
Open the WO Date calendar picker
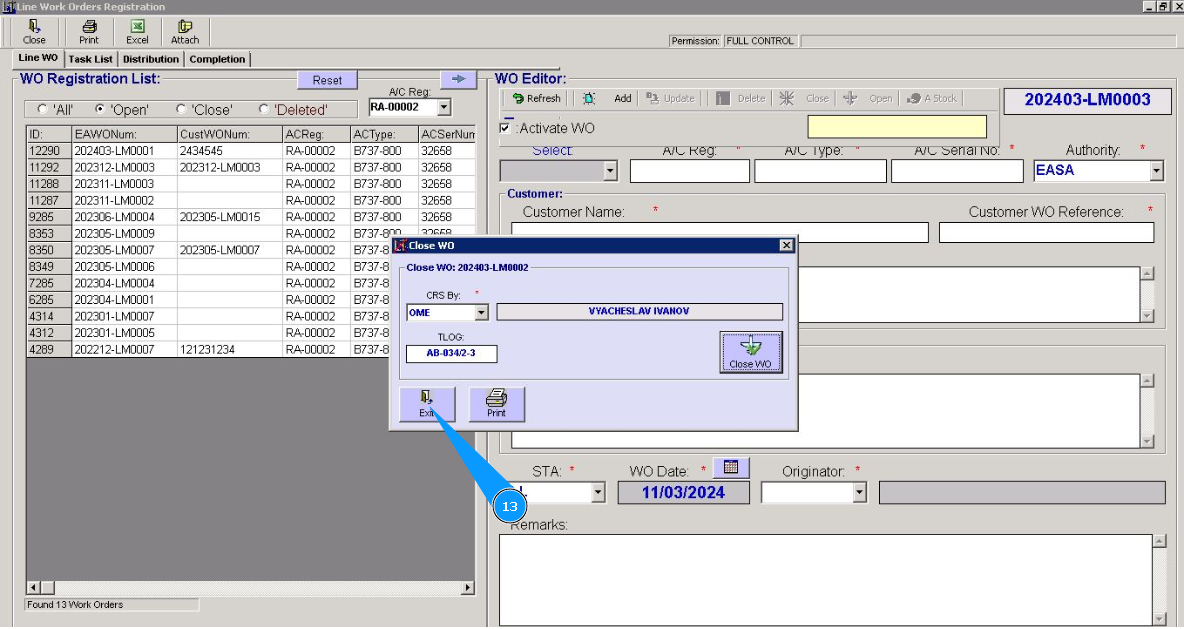[x=731, y=467]
